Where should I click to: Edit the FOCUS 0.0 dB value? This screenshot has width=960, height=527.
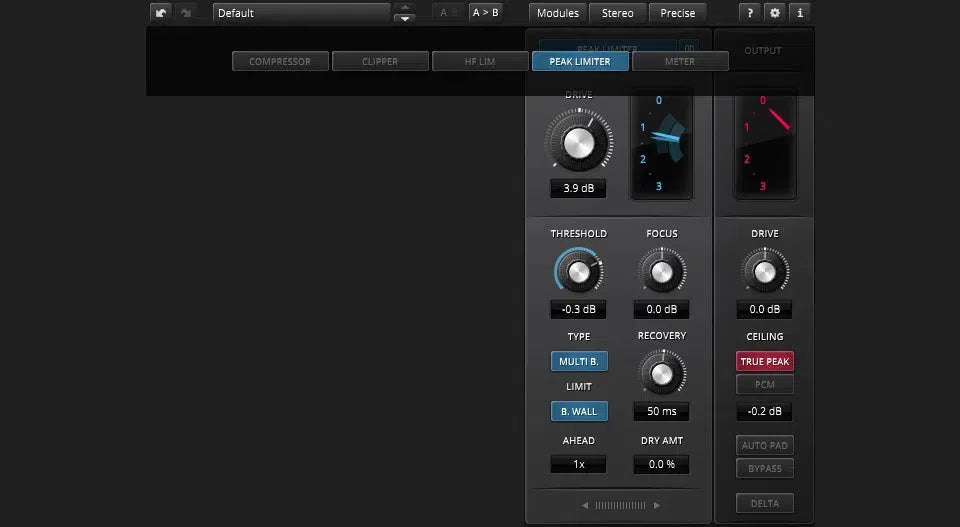(662, 309)
